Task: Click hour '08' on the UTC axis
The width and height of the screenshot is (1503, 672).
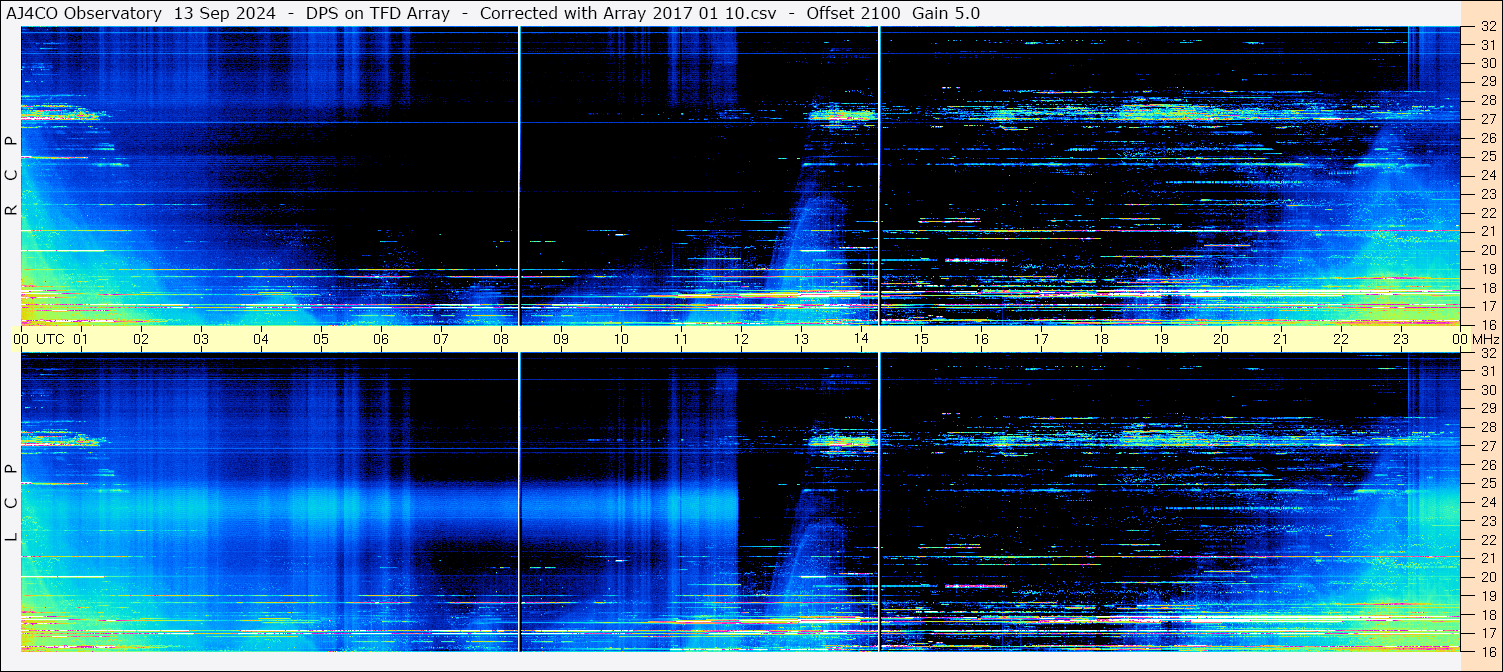Action: click(x=501, y=339)
